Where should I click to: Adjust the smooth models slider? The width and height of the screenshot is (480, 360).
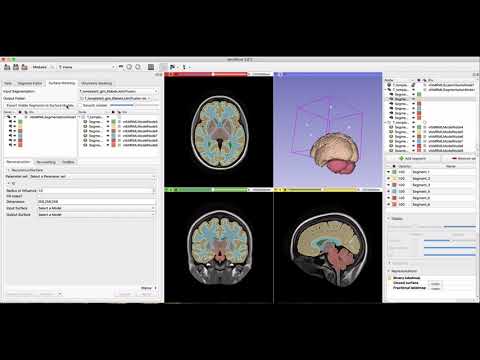point(134,105)
